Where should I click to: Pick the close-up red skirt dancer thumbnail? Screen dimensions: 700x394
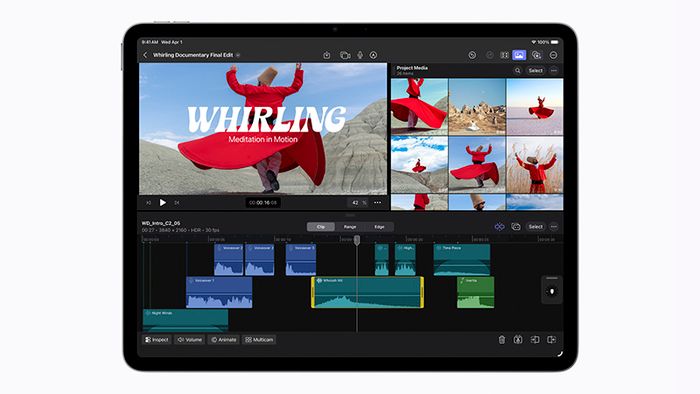point(419,106)
